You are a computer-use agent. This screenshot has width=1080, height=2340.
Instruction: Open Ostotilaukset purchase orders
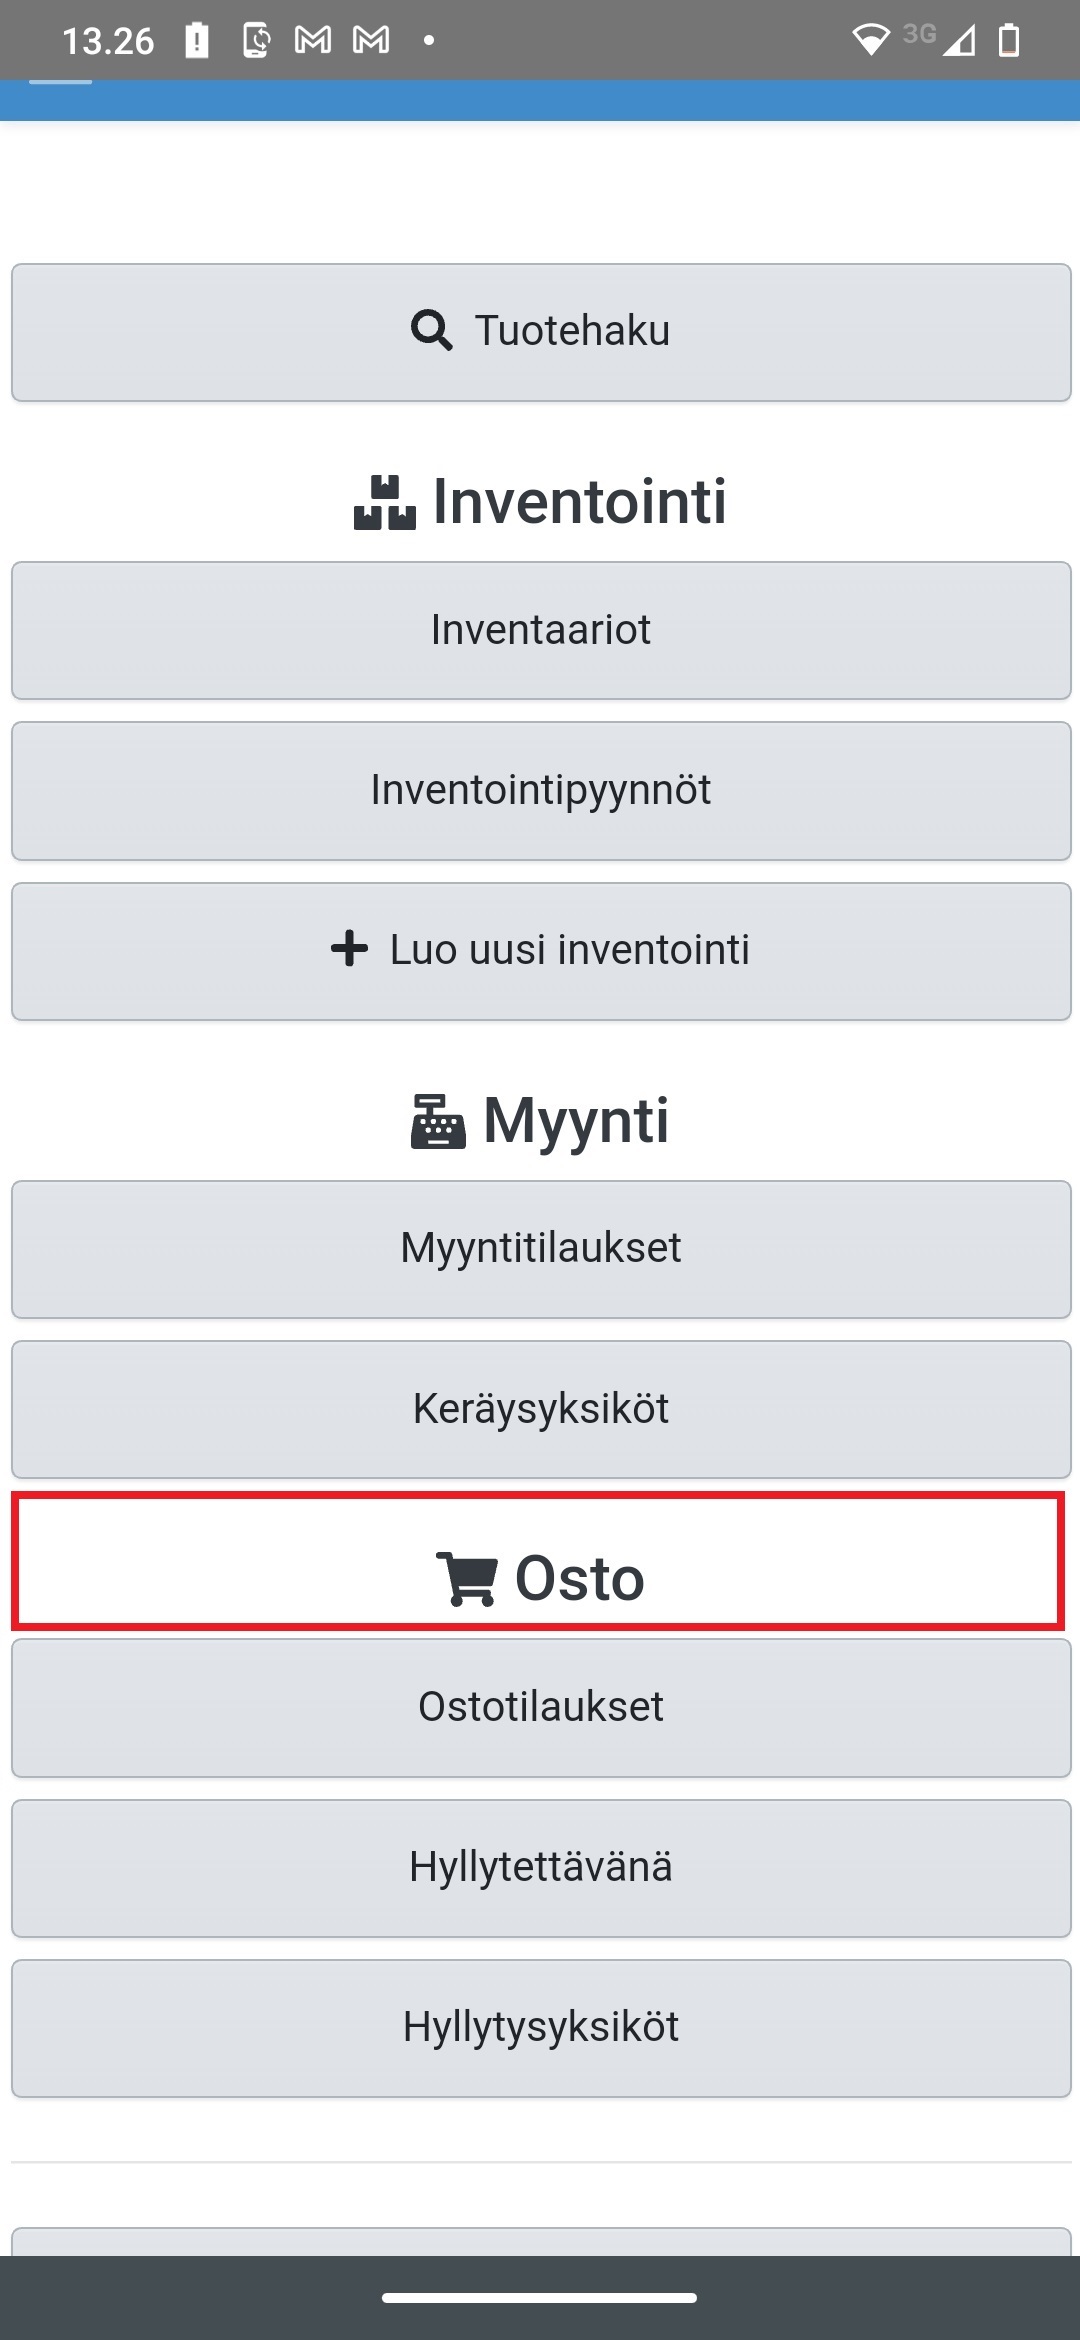click(541, 1707)
